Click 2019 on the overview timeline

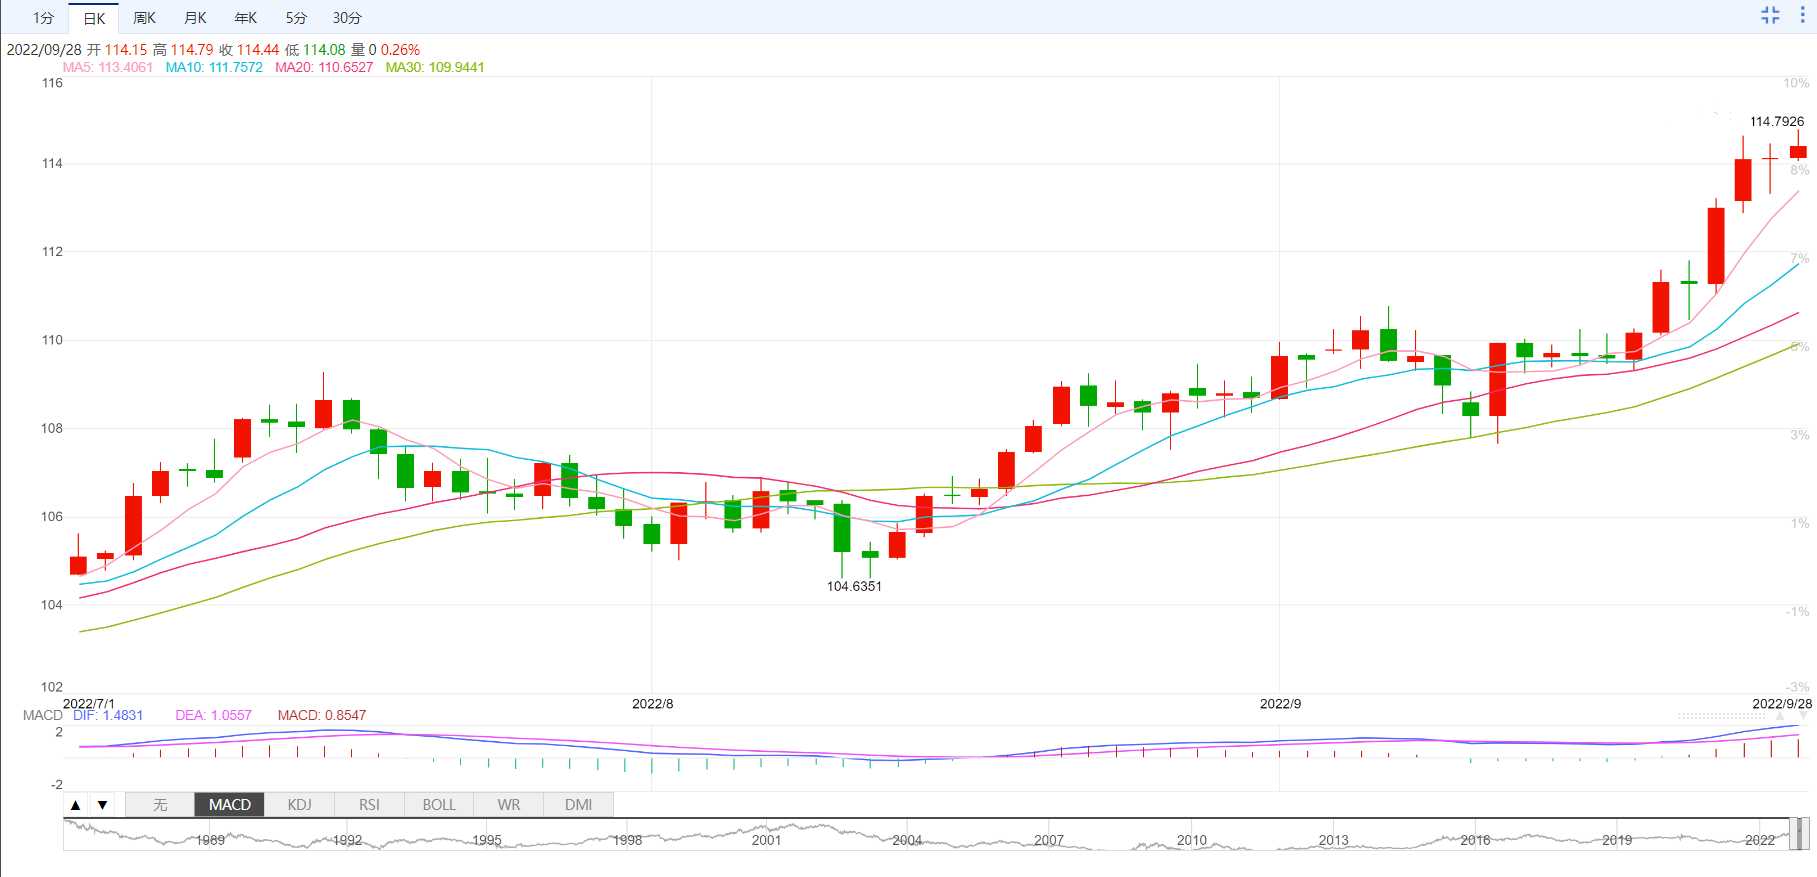[1617, 840]
